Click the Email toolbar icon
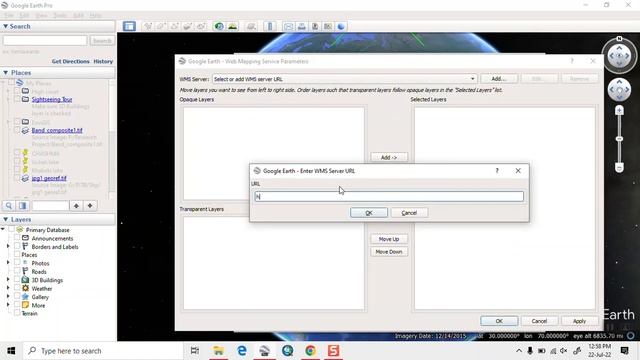The height and width of the screenshot is (360, 640). [288, 27]
